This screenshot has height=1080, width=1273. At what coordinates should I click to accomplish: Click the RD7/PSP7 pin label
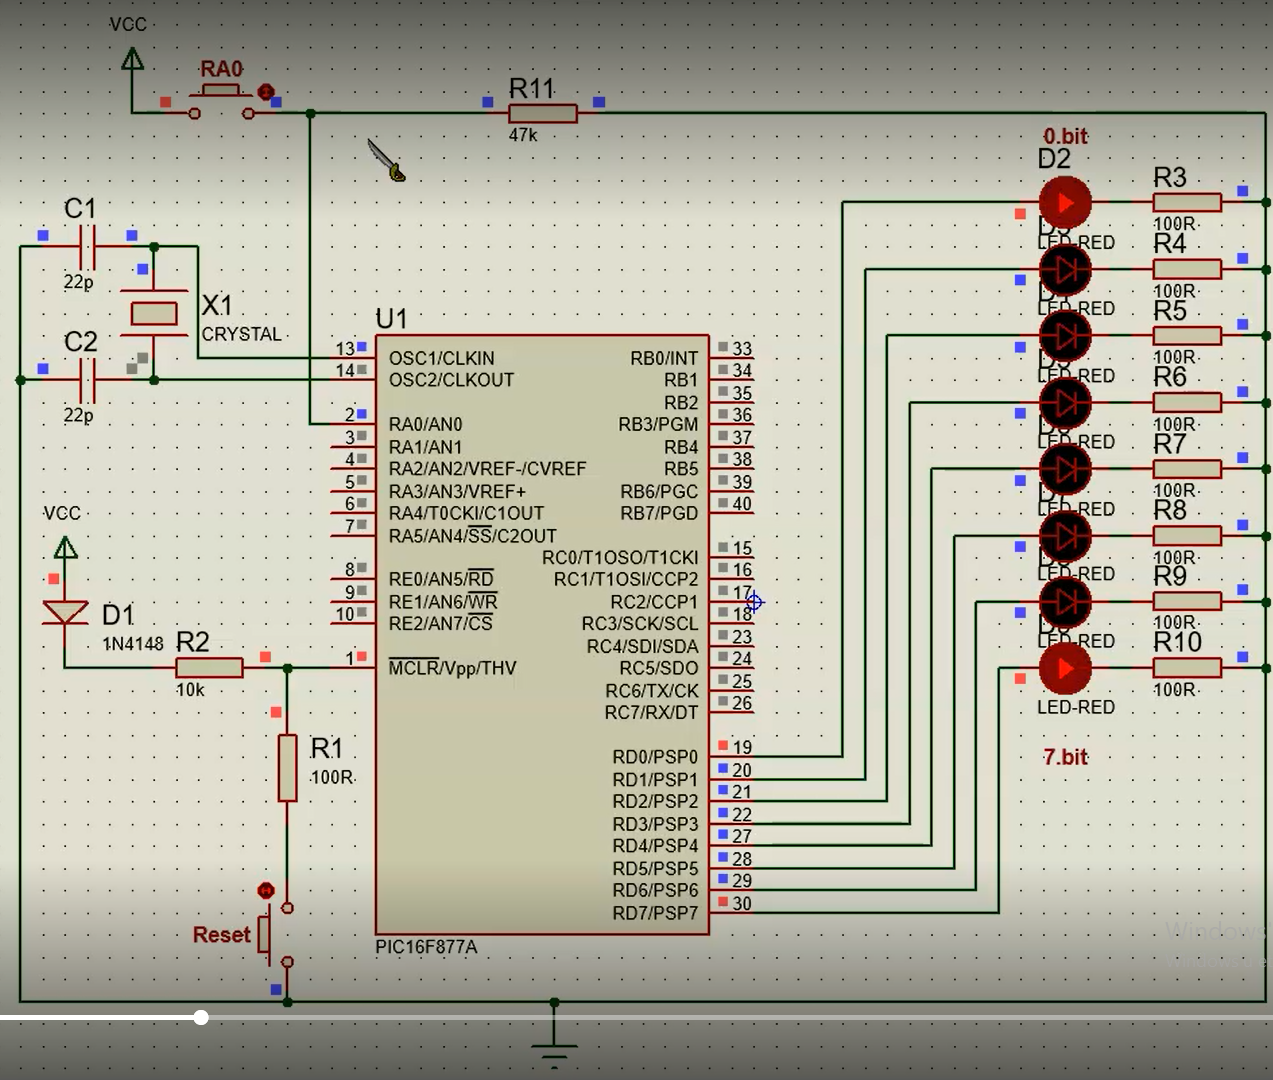coord(655,913)
